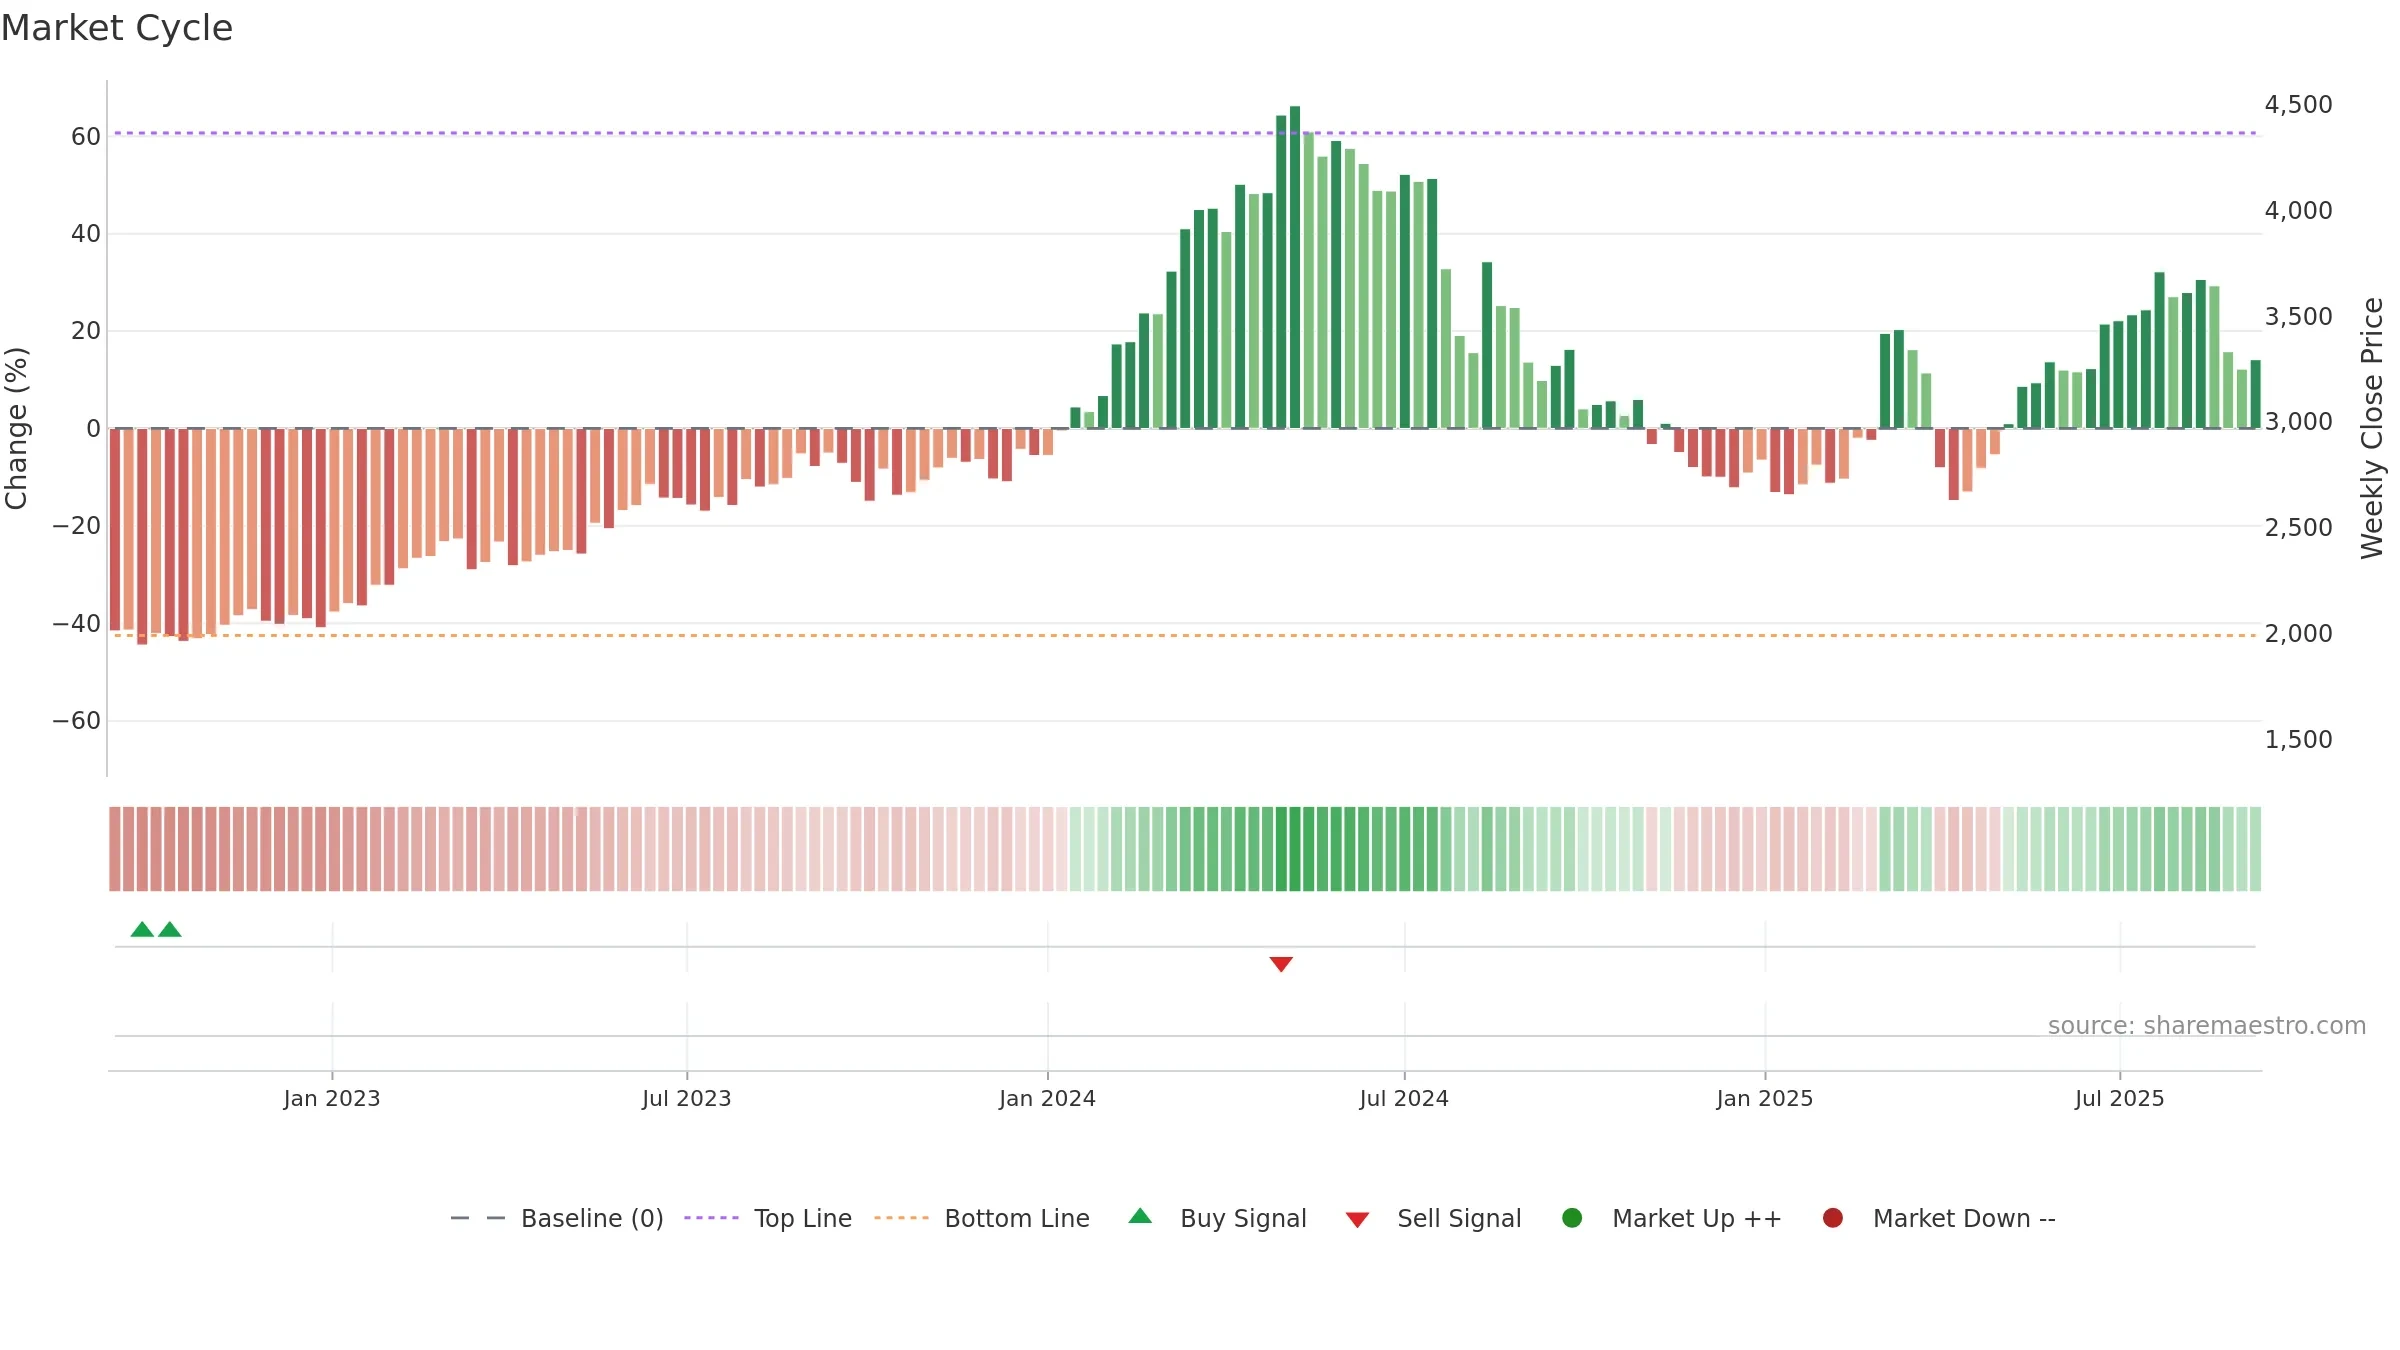Click the red Market Down legend dot
The height and width of the screenshot is (1350, 2400).
click(x=1833, y=1218)
